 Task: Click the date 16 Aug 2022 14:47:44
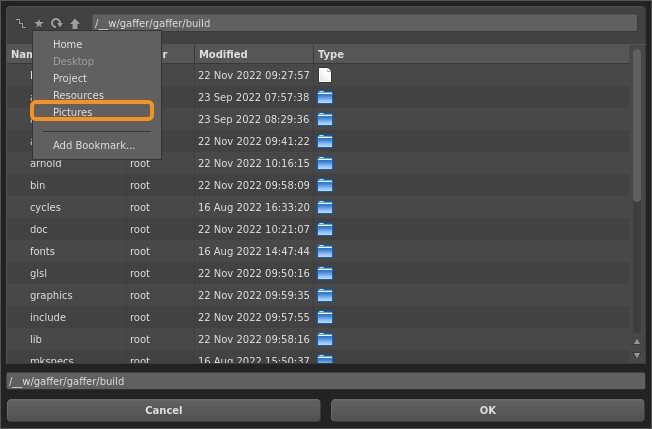tap(254, 251)
